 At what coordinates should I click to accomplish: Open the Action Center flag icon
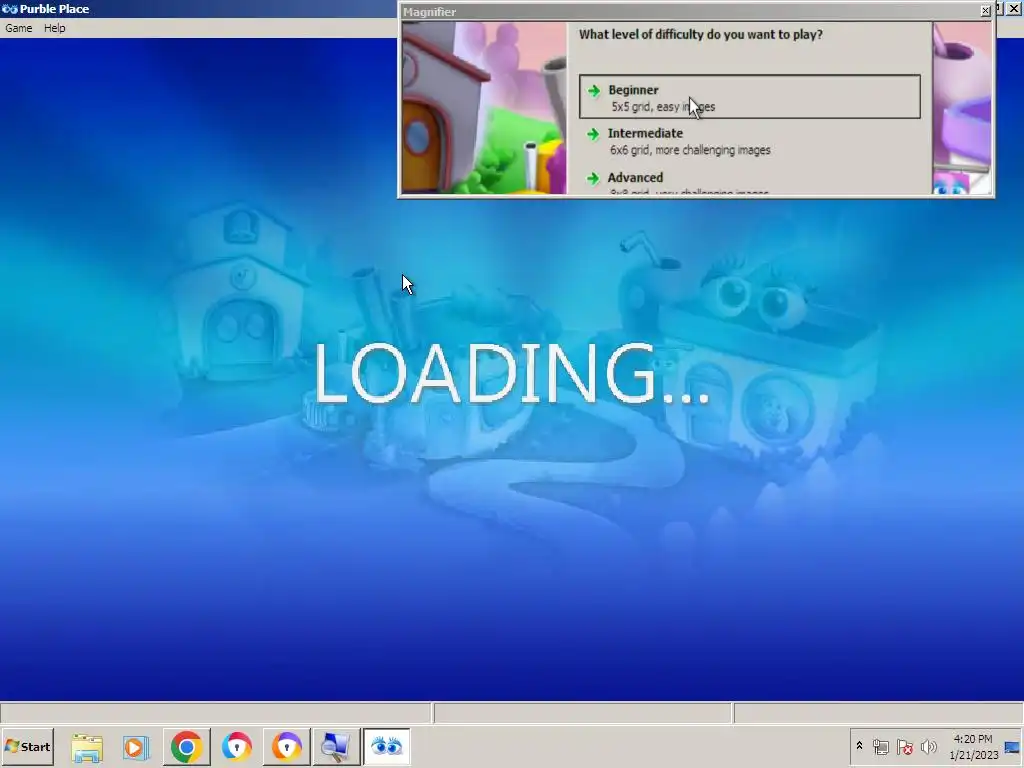pos(904,746)
